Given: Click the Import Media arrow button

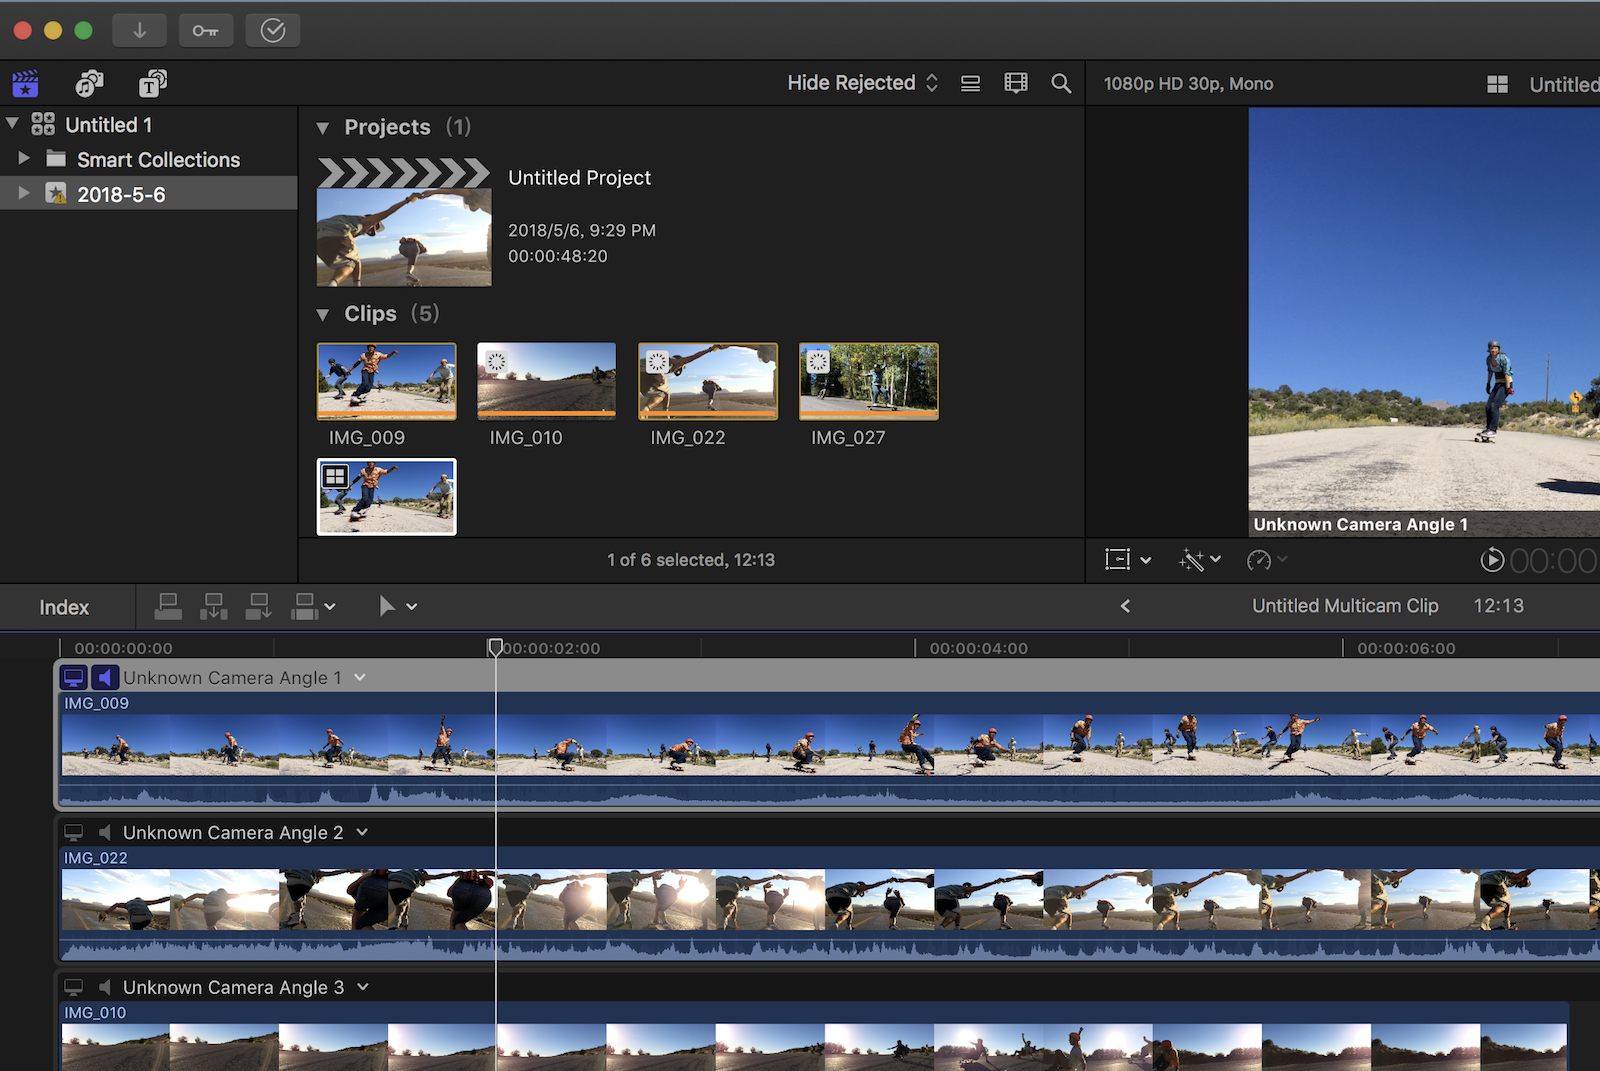Looking at the screenshot, I should pyautogui.click(x=139, y=31).
